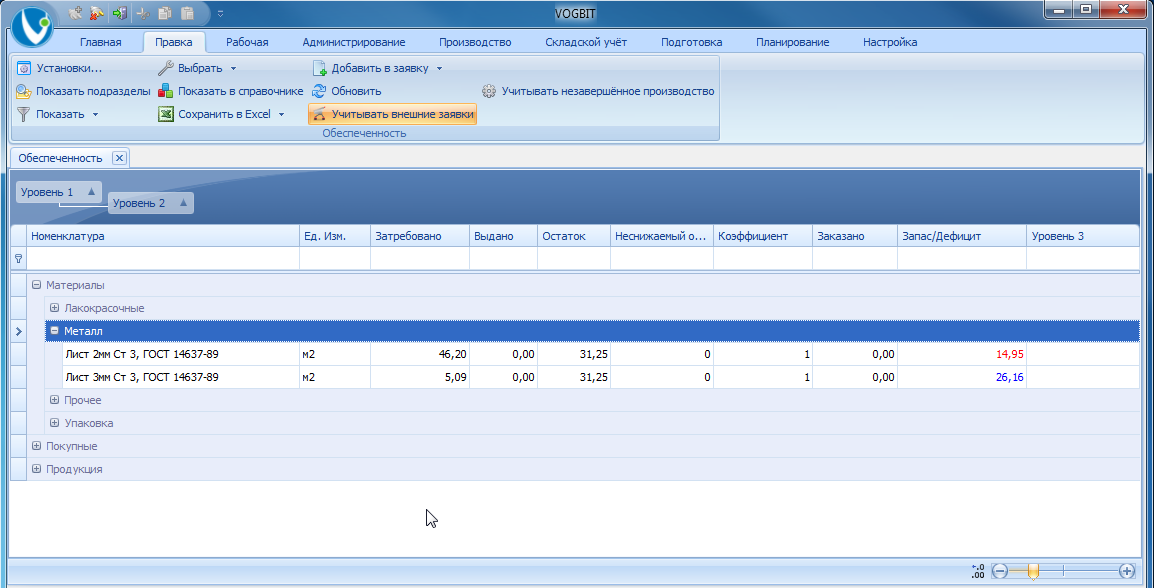The image size is (1154, 588).
Task: Collapse the Металл group
Action: click(x=54, y=331)
